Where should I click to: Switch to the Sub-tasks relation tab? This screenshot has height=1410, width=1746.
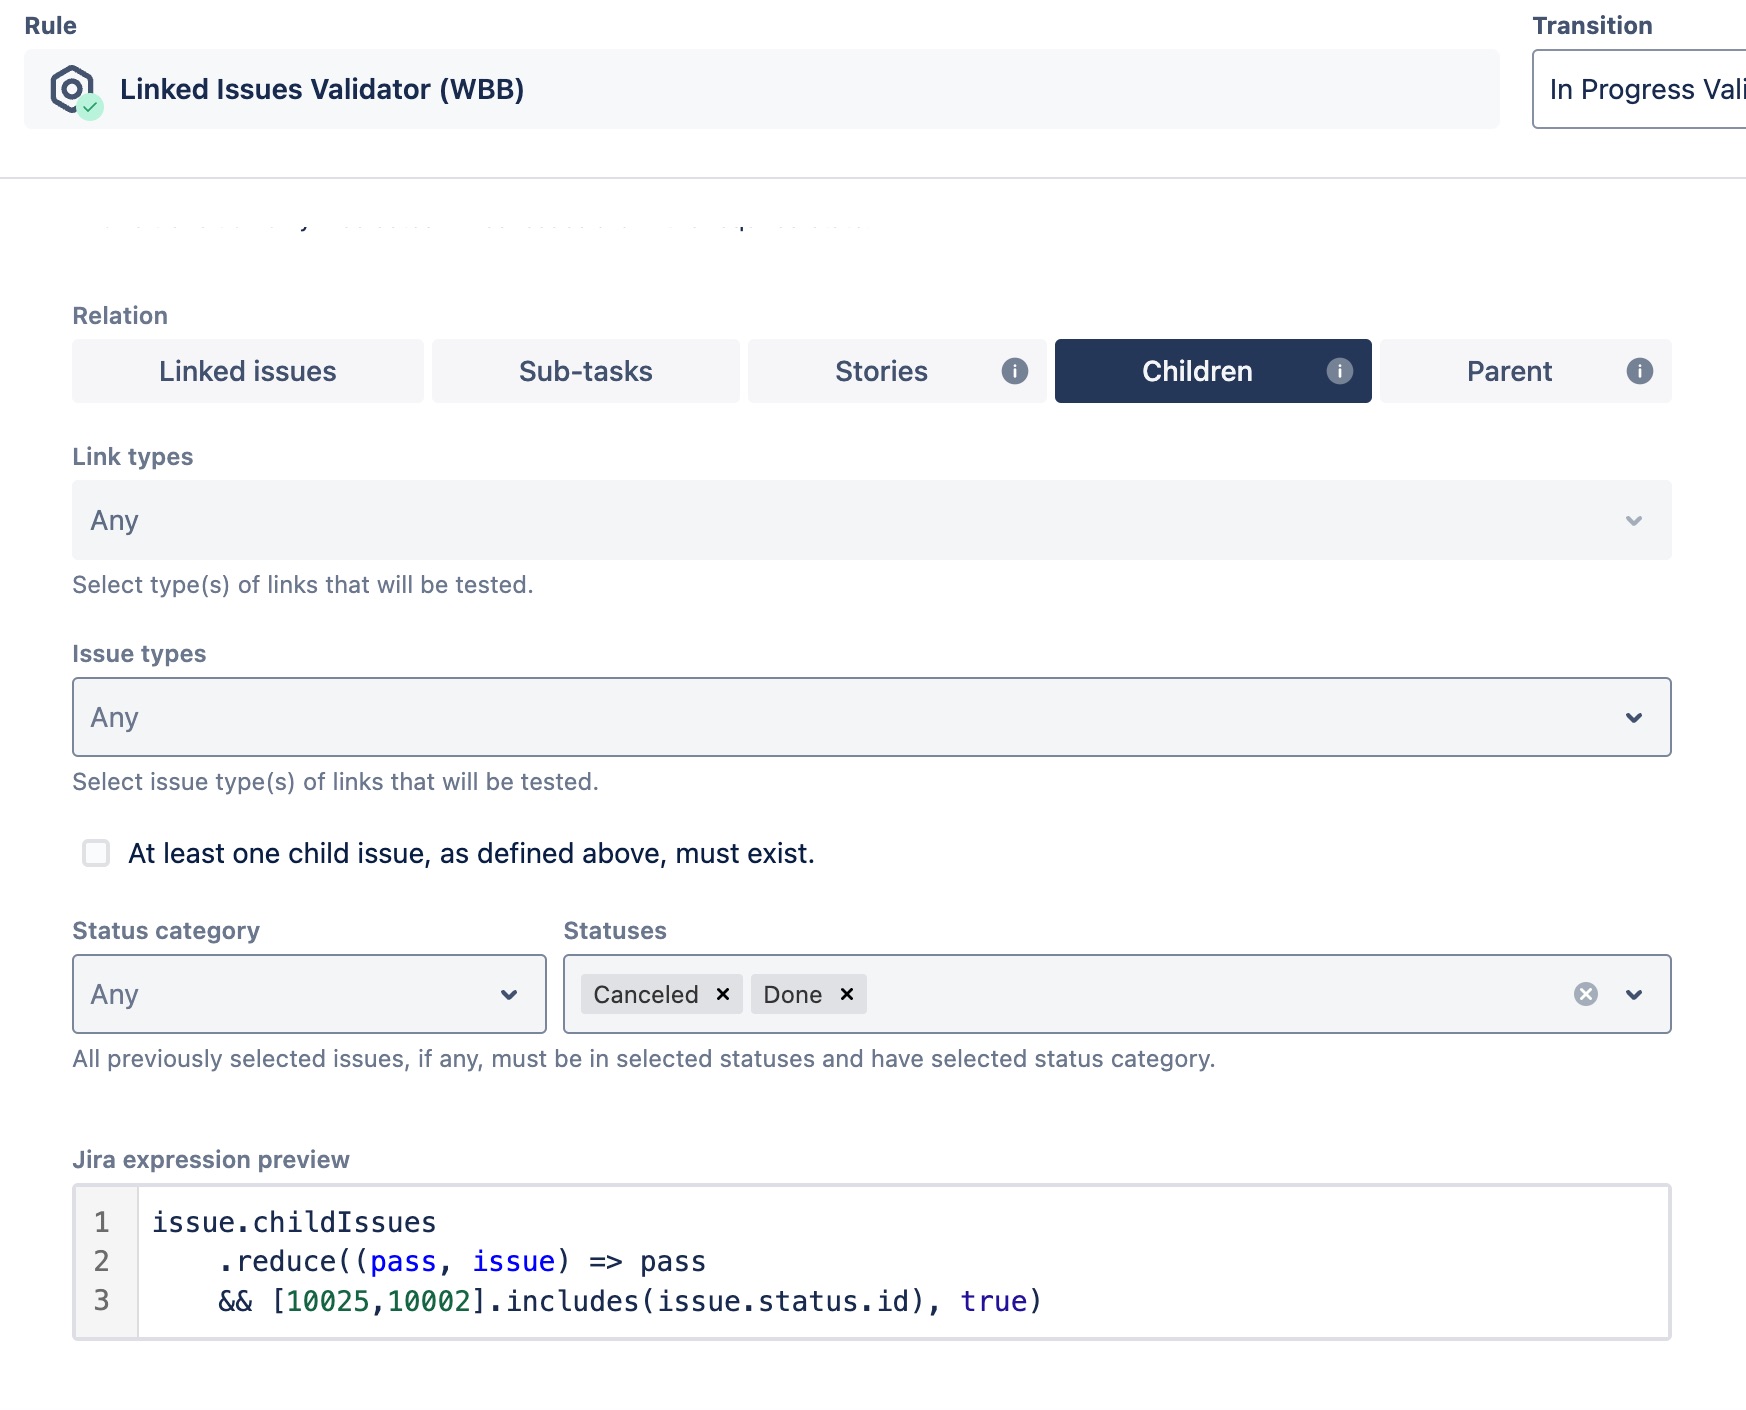click(586, 371)
